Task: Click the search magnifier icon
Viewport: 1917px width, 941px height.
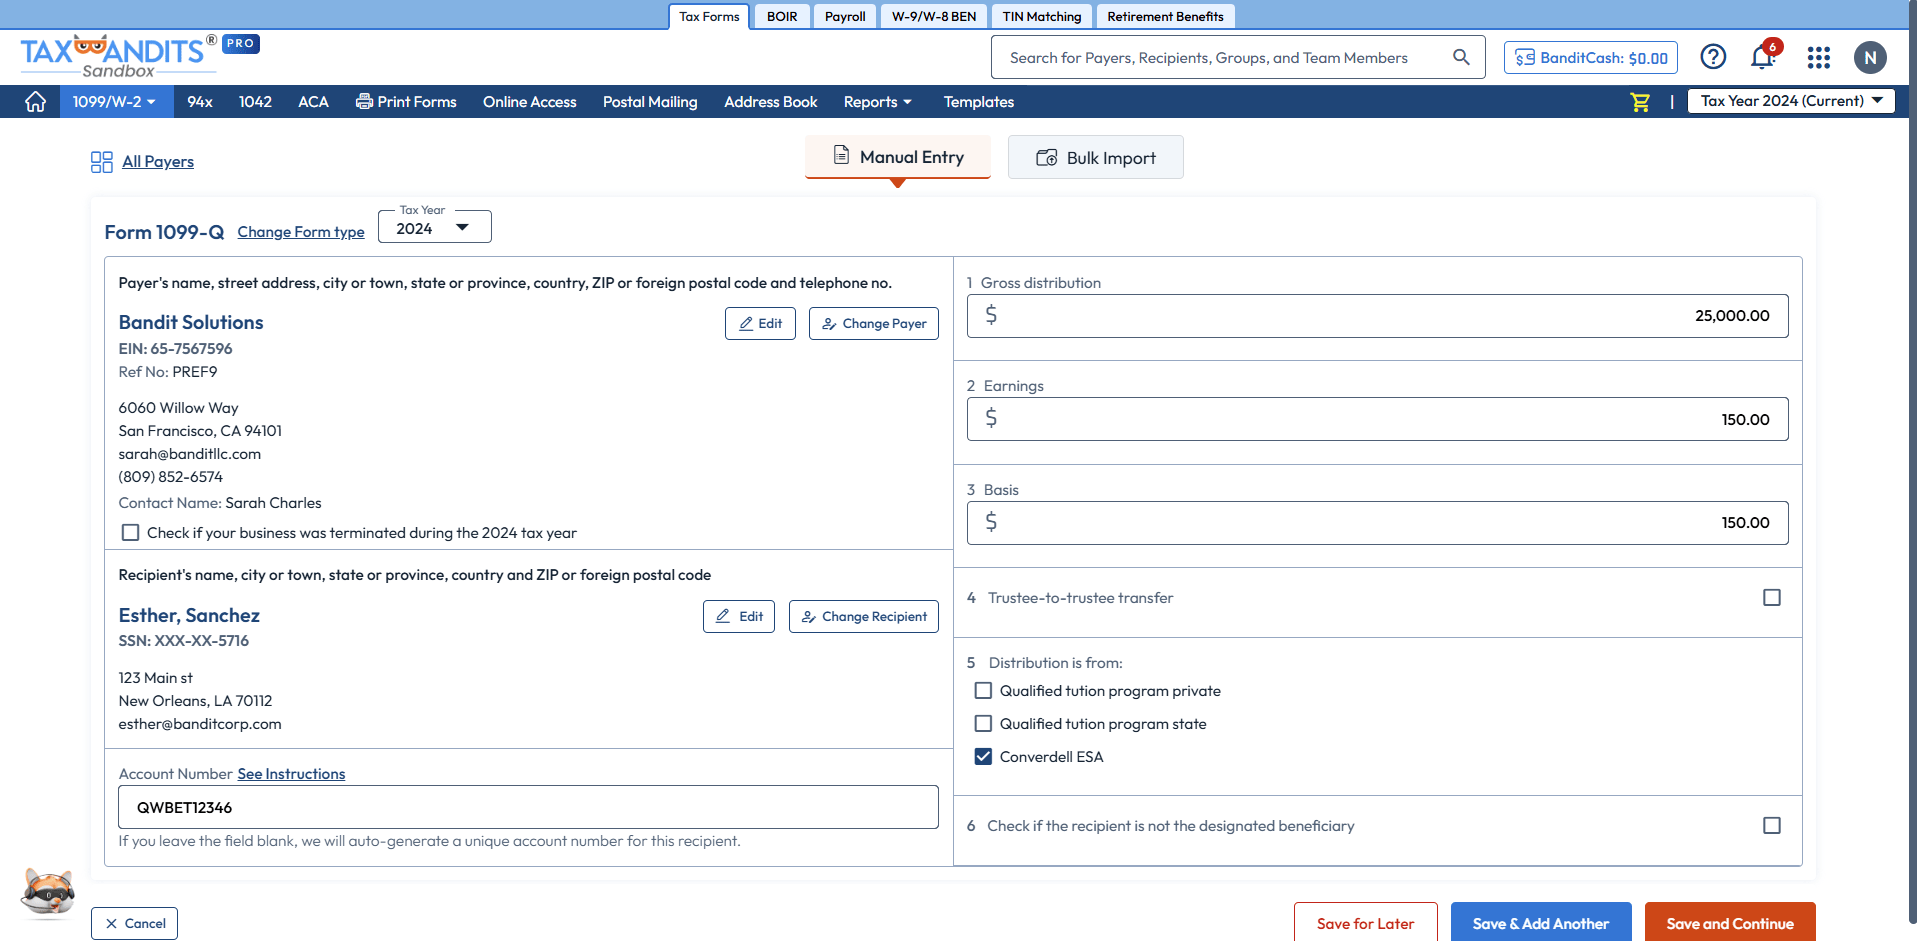Action: [1461, 57]
